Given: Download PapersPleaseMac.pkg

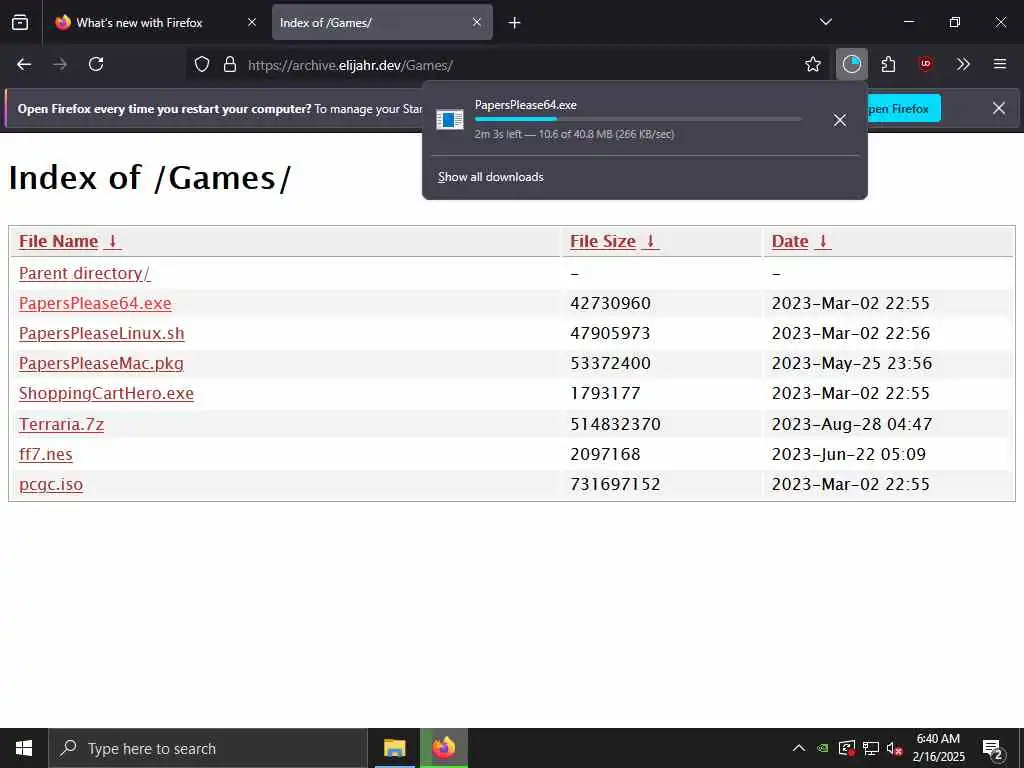Looking at the screenshot, I should (x=101, y=363).
